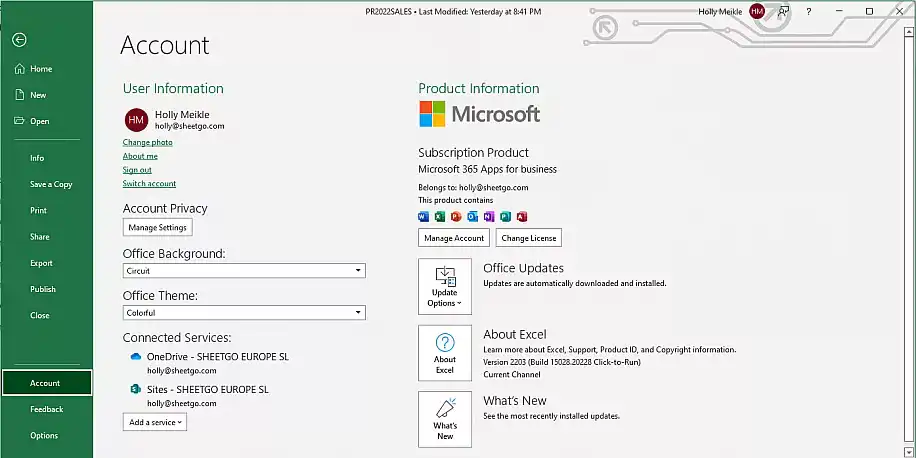Click the About Excel button
This screenshot has width=916, height=458.
click(445, 353)
